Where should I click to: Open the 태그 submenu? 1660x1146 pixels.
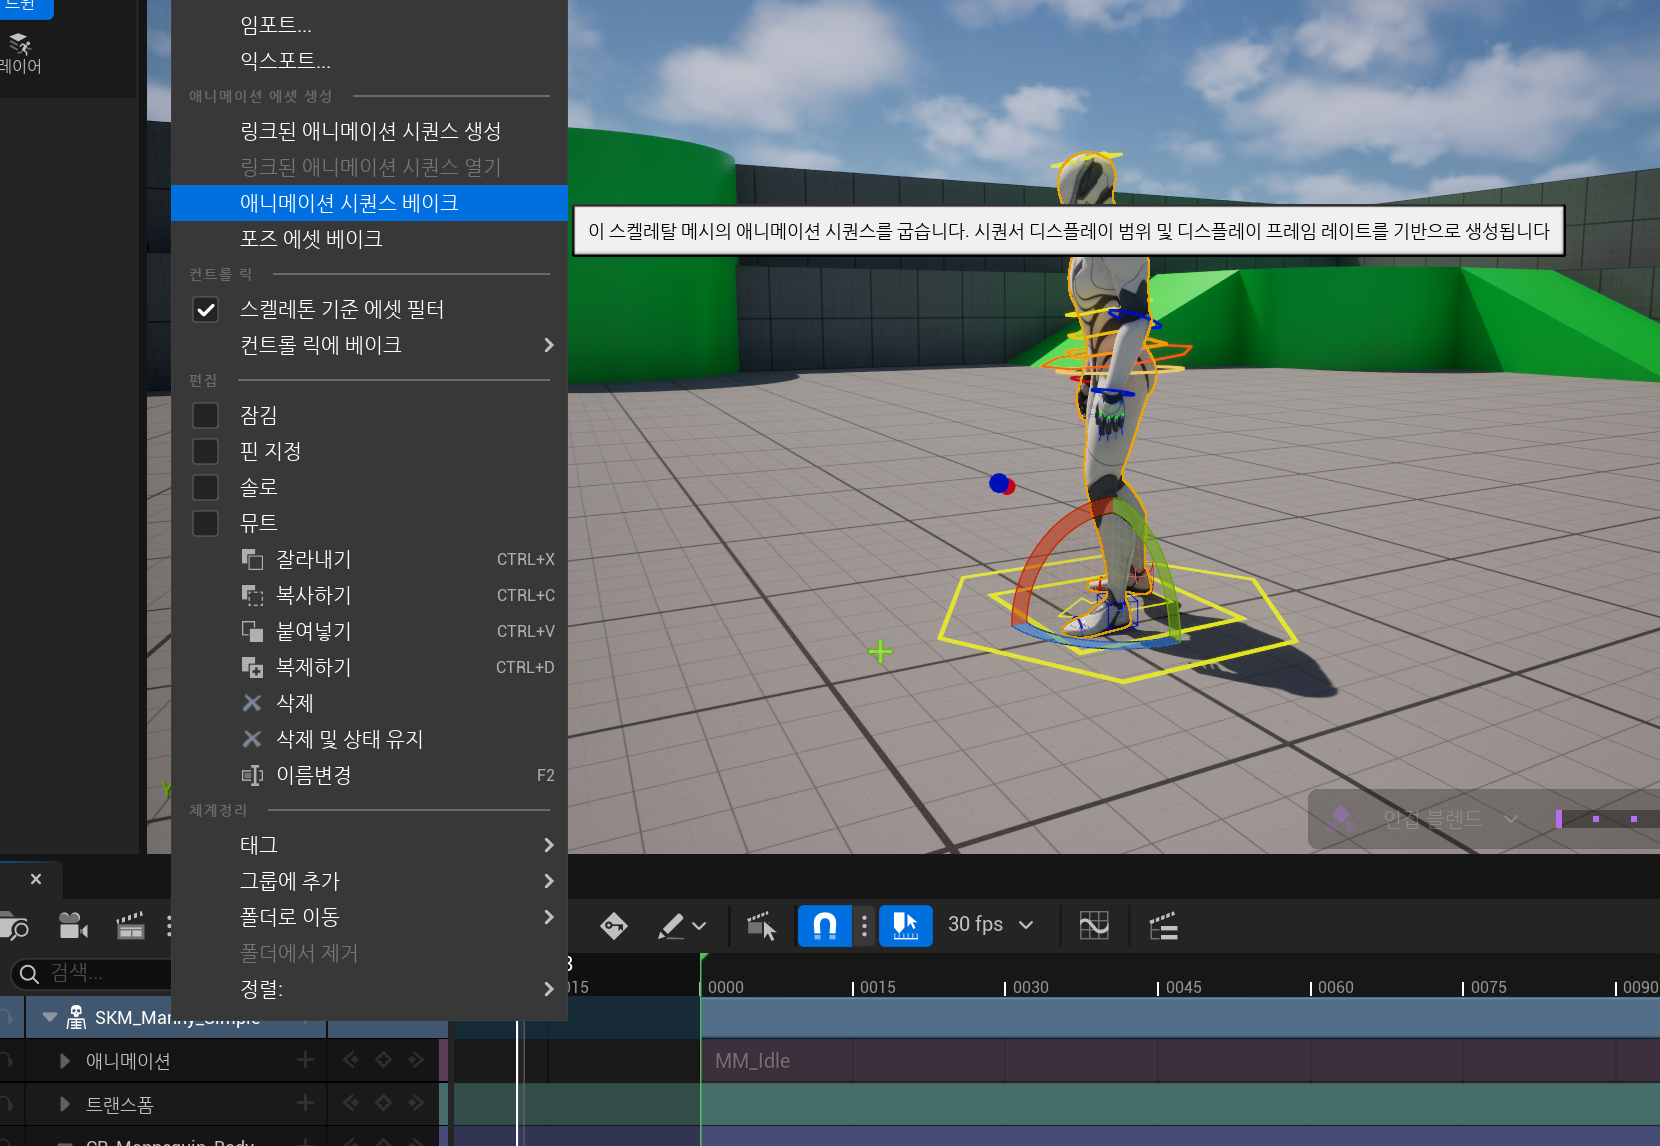(x=369, y=845)
